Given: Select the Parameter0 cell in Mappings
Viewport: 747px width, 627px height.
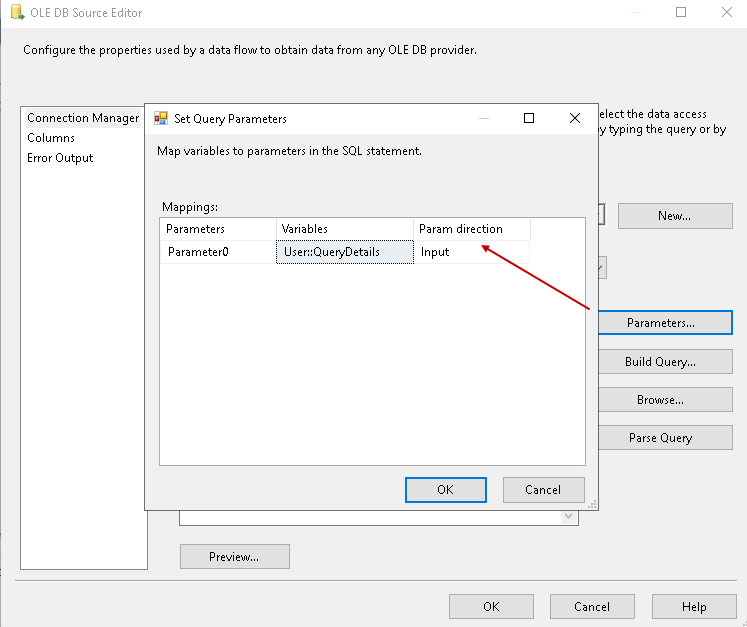Looking at the screenshot, I should (x=219, y=252).
